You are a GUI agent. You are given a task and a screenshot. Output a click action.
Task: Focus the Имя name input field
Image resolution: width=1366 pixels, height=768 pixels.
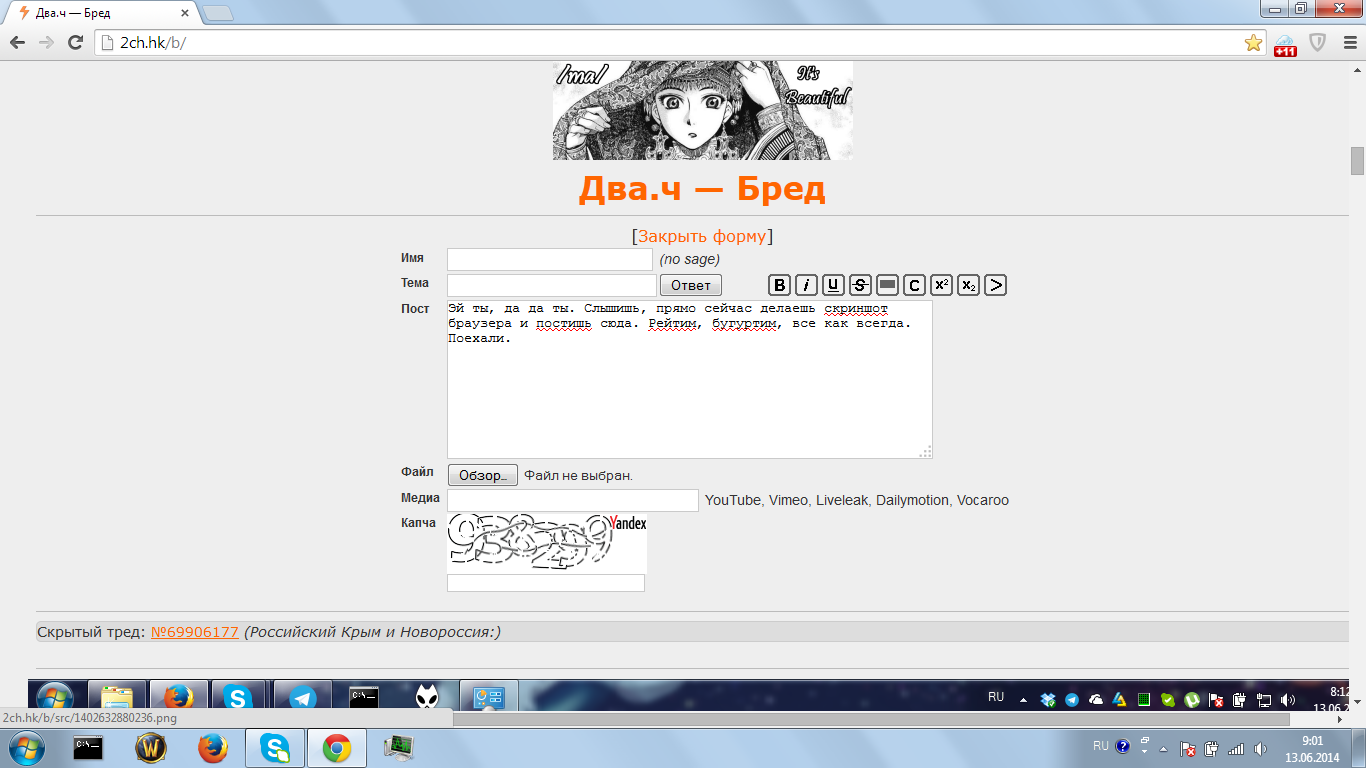550,260
